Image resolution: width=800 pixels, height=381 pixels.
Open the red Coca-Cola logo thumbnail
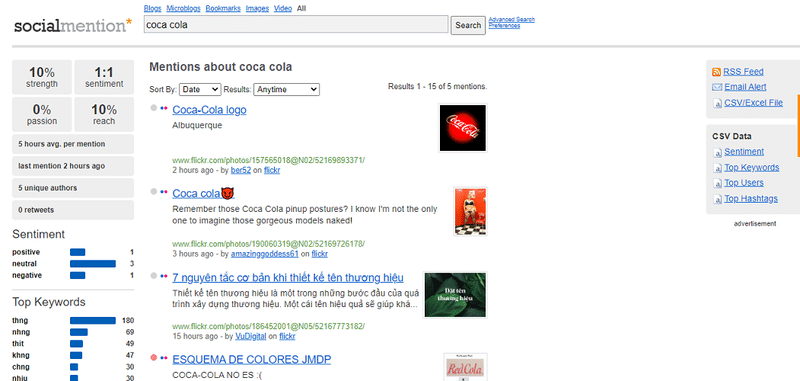463,128
